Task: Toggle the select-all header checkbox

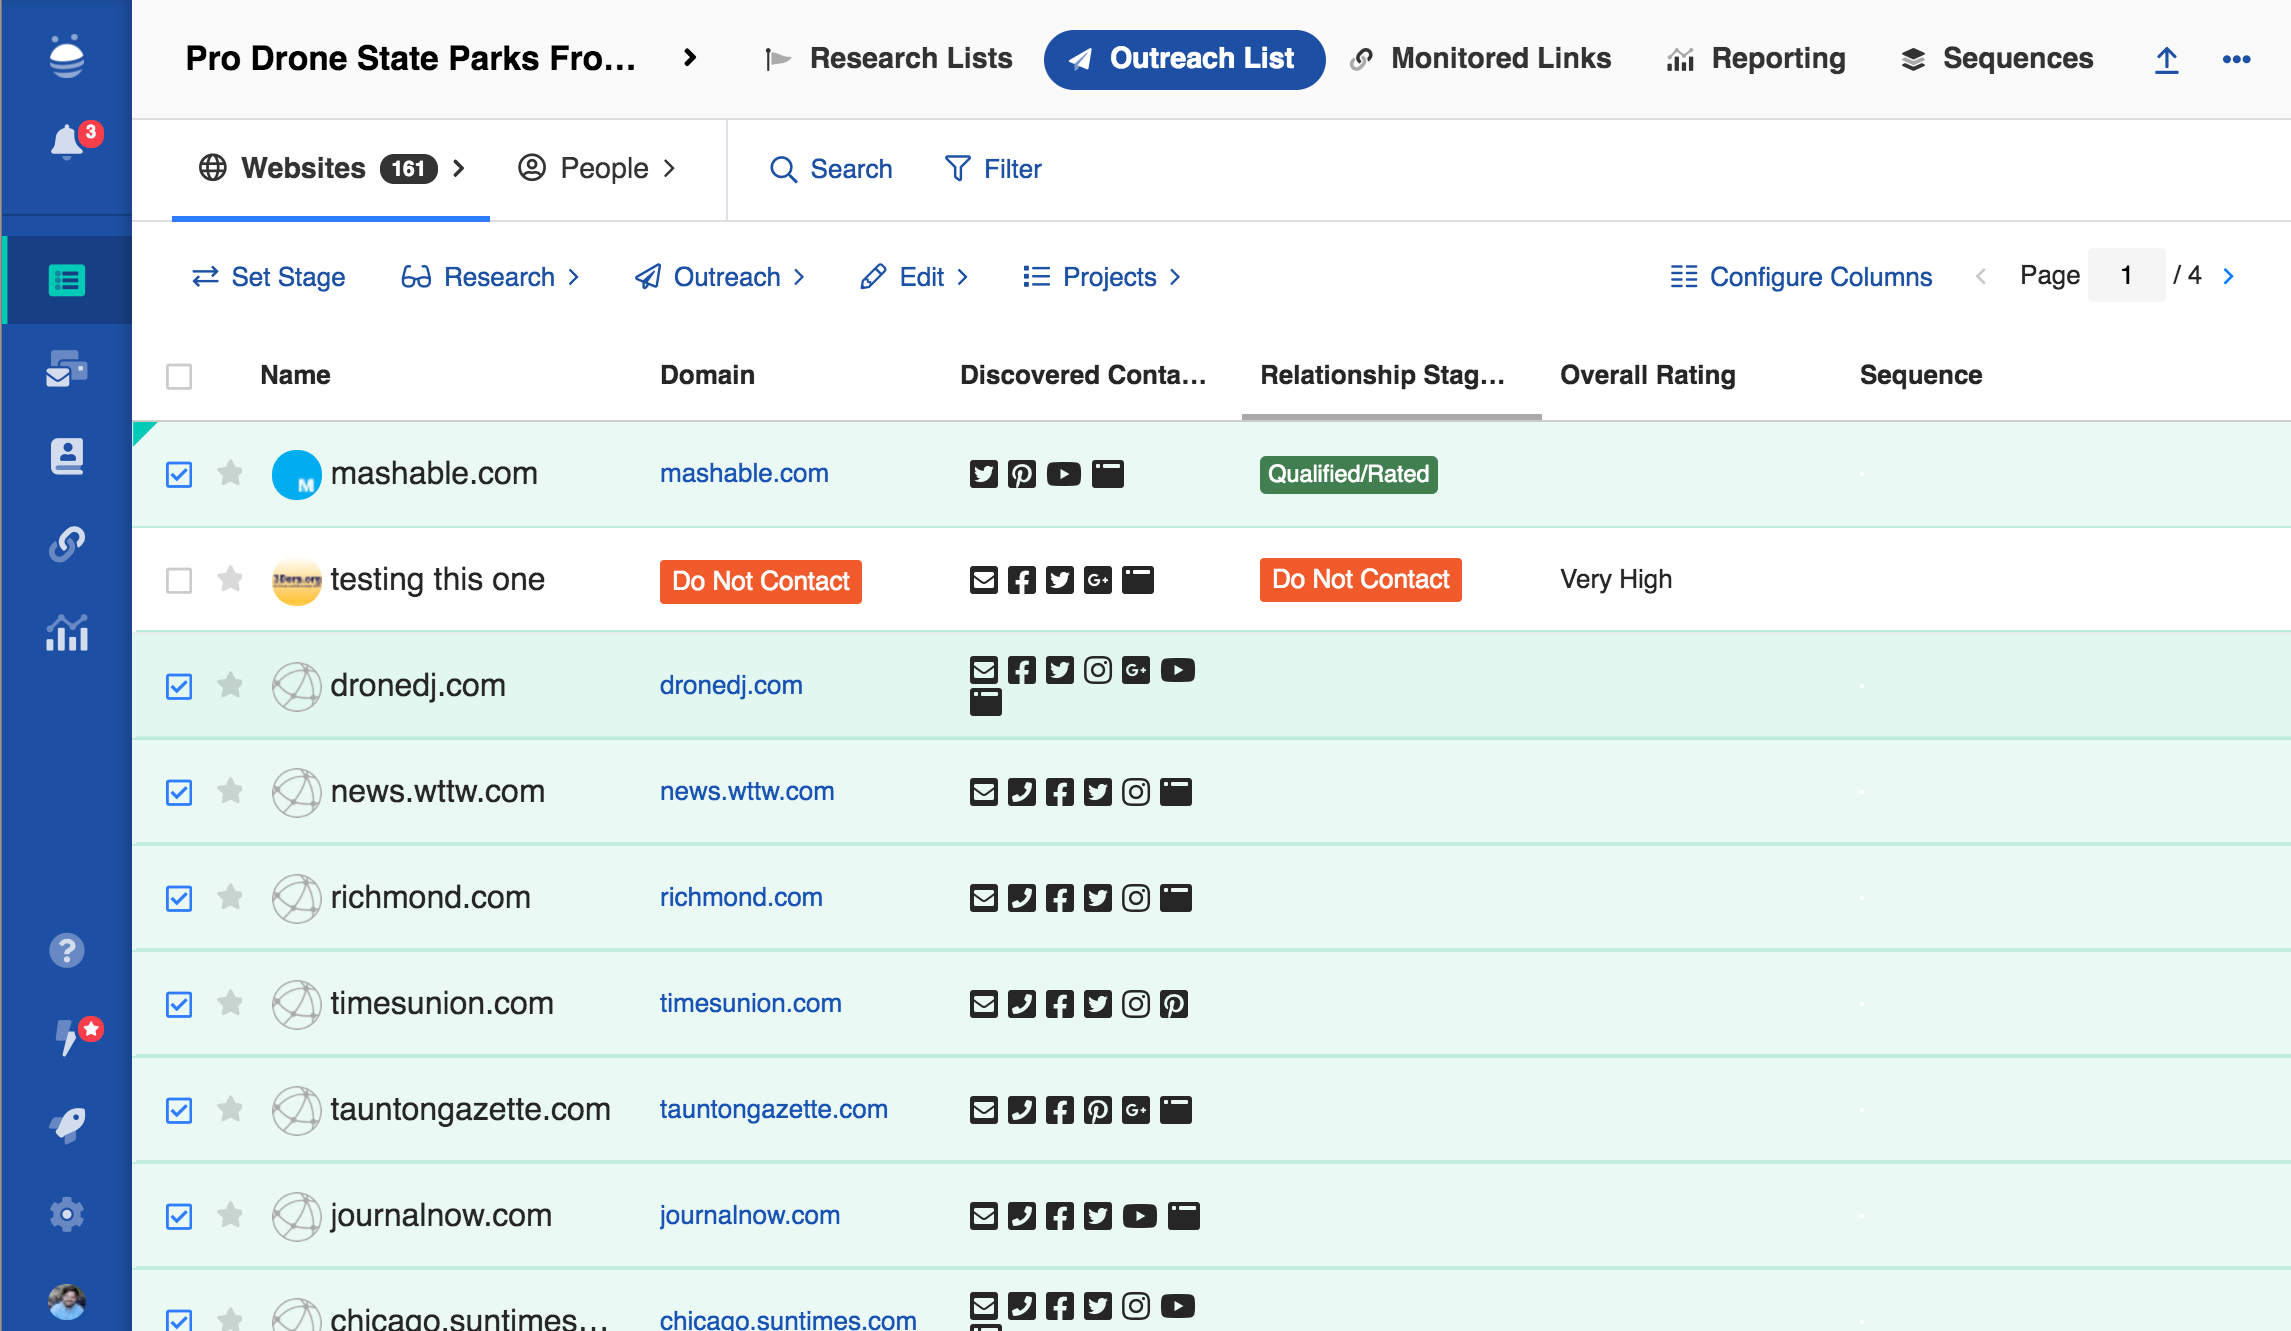Action: (179, 376)
